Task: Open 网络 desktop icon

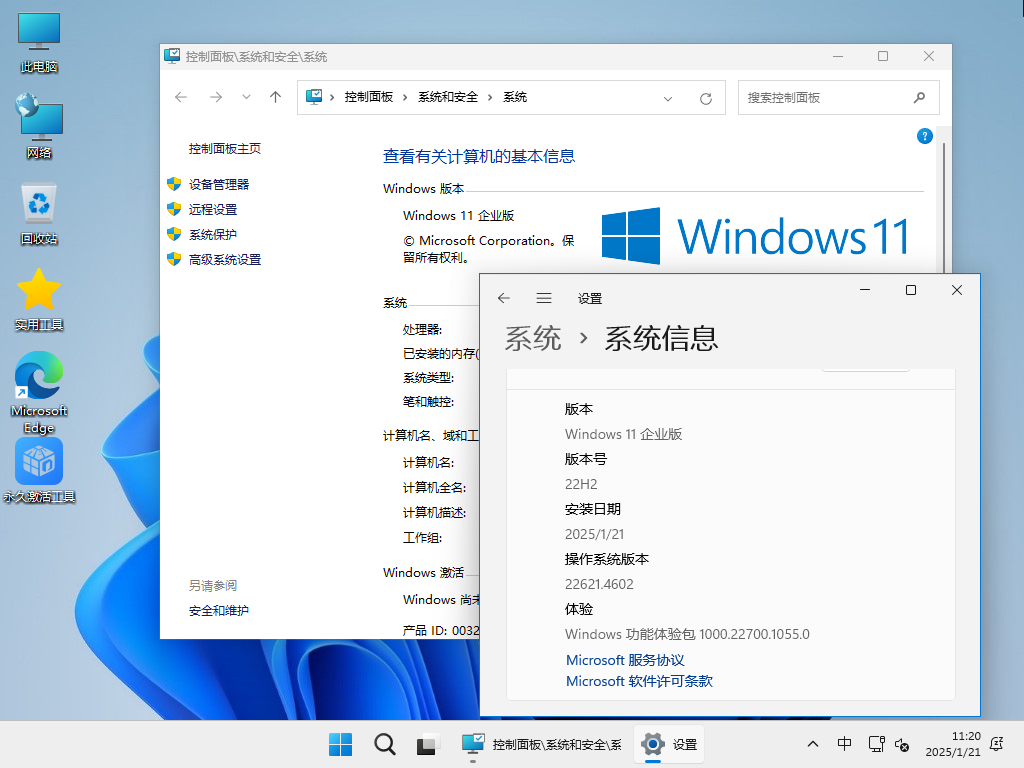Action: (x=39, y=127)
